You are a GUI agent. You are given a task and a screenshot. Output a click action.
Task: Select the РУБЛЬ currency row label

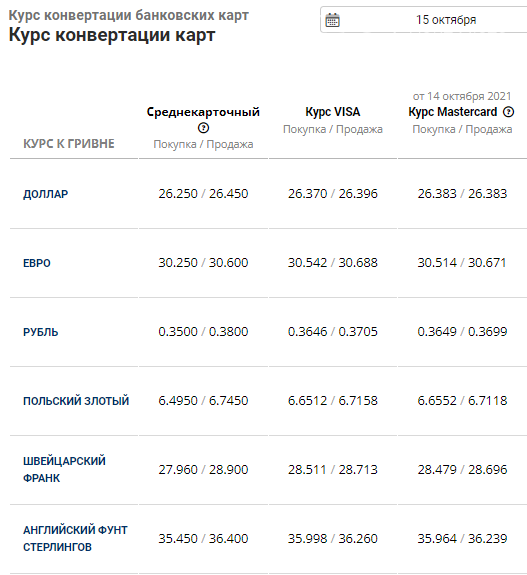pos(41,332)
